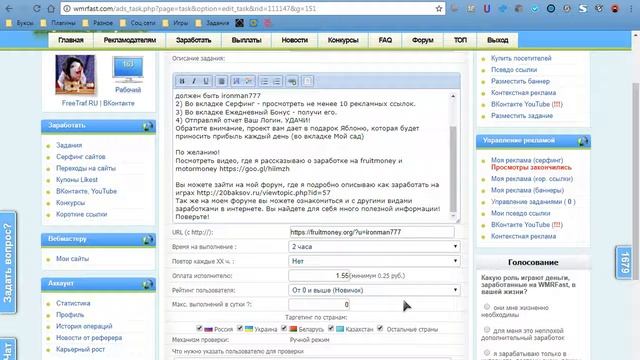Toggle the Россия country checkbox
Screen dimensions: 640x360
[199, 328]
